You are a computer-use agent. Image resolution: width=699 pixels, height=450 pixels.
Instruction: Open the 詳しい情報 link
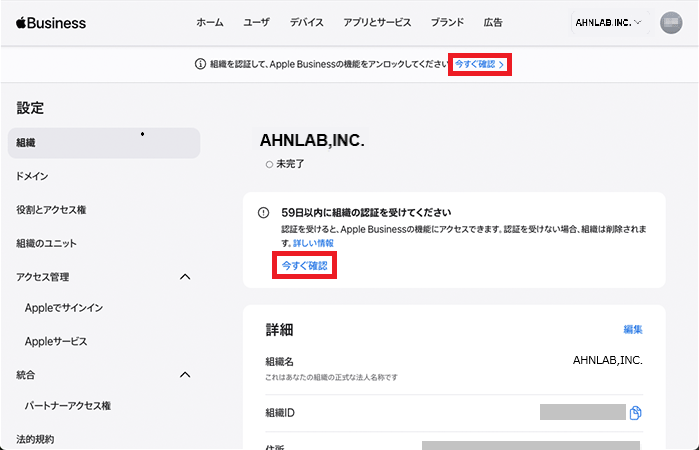[x=313, y=243]
